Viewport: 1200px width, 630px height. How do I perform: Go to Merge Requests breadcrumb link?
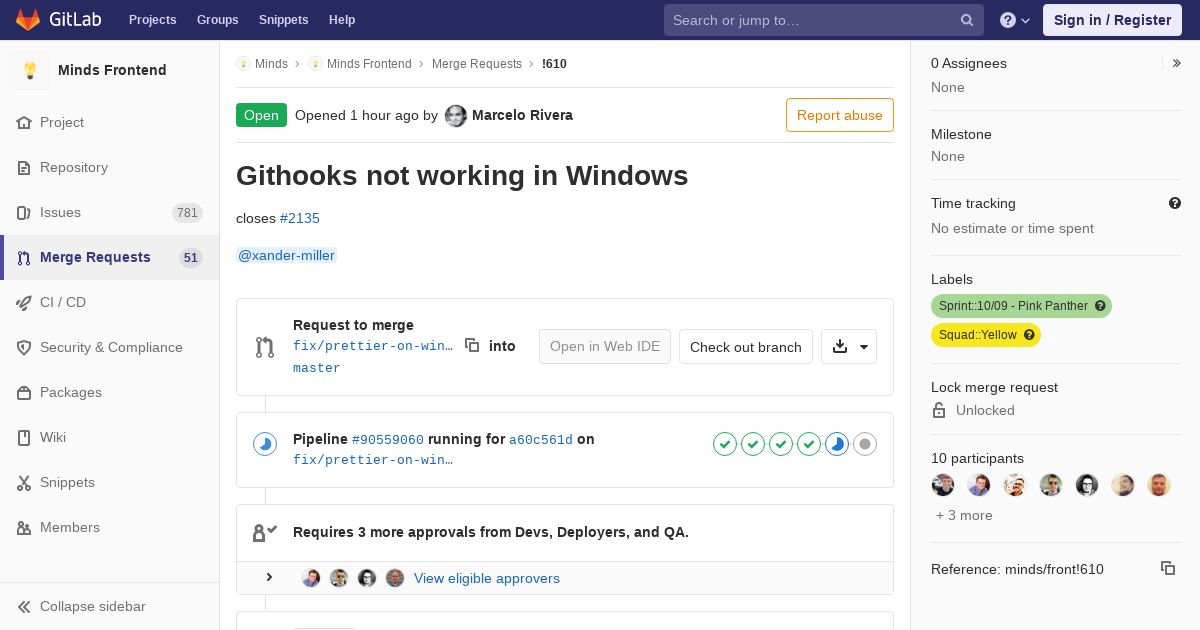(x=477, y=63)
